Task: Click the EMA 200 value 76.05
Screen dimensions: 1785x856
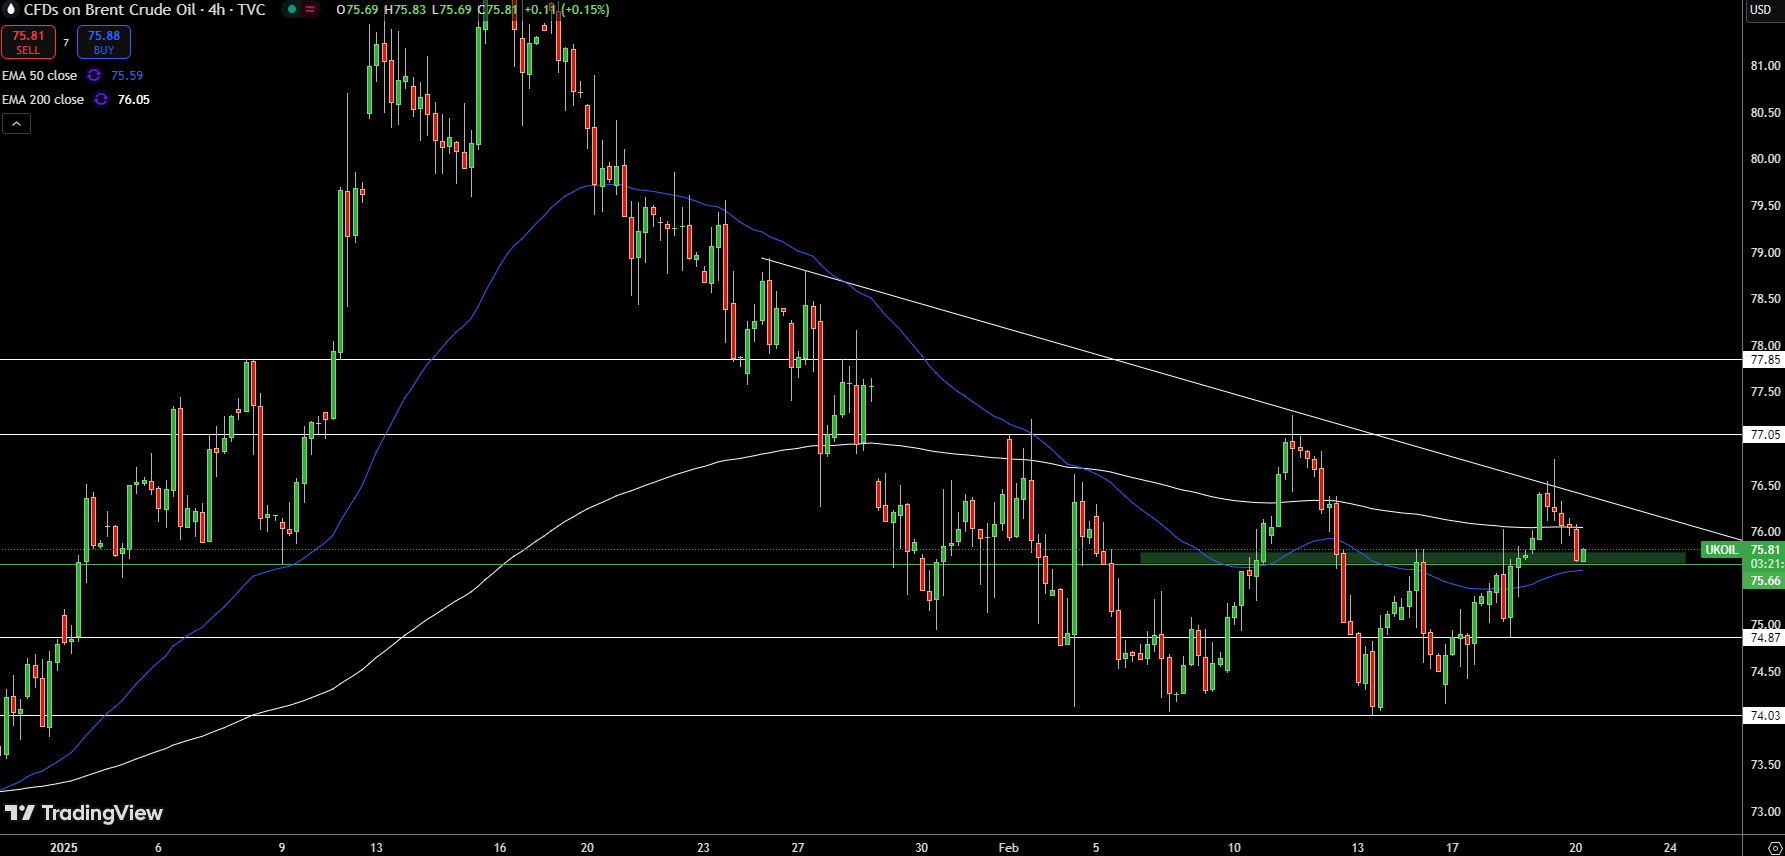Action: [134, 99]
